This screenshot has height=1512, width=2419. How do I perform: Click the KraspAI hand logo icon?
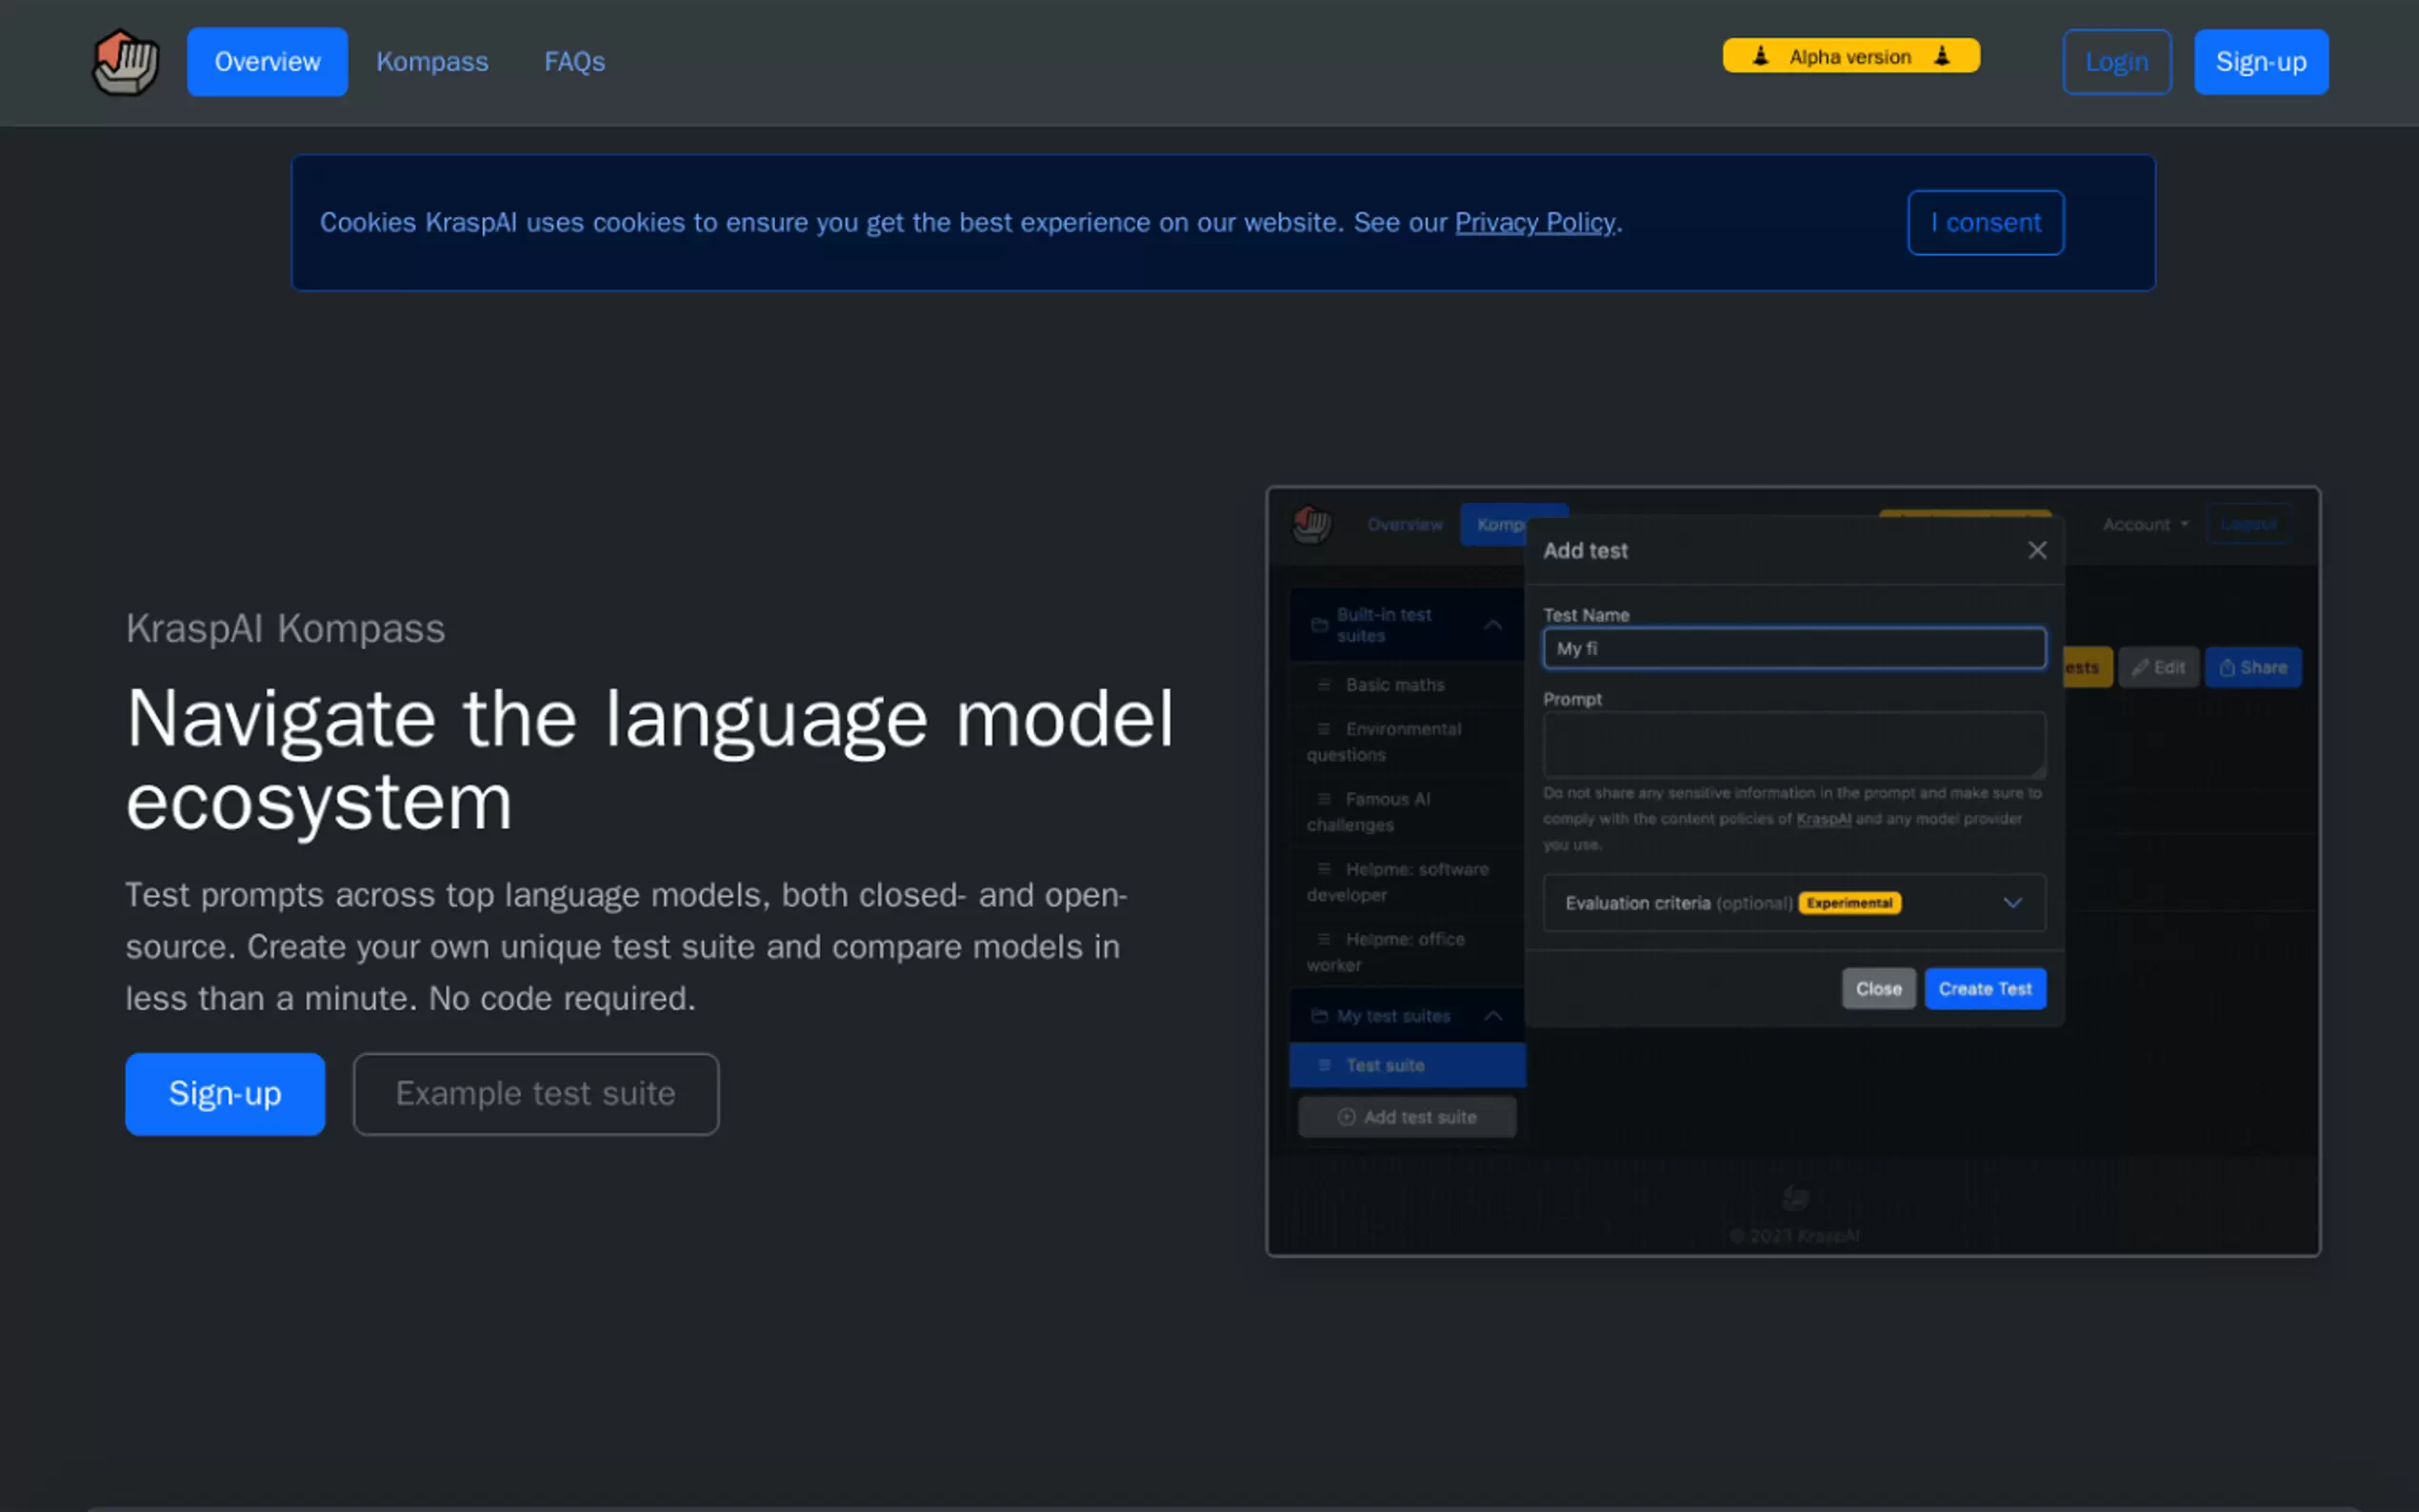coord(125,62)
